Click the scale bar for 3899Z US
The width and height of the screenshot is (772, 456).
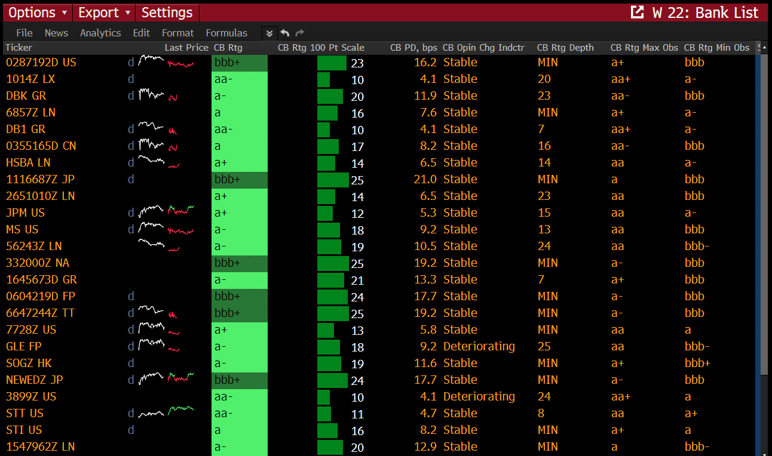click(x=323, y=397)
